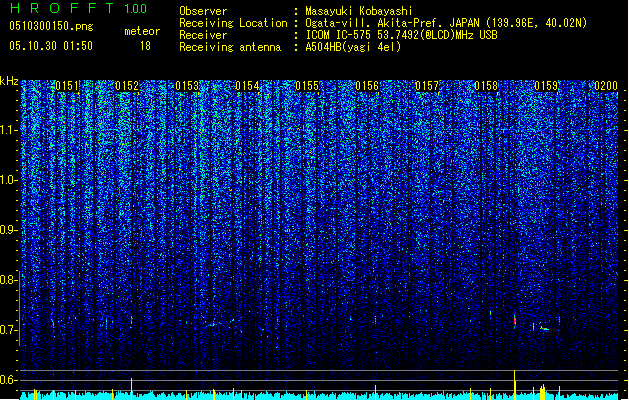Click the 1.0 kHz axis label
Screen dimensions: 629x400
(x=8, y=180)
